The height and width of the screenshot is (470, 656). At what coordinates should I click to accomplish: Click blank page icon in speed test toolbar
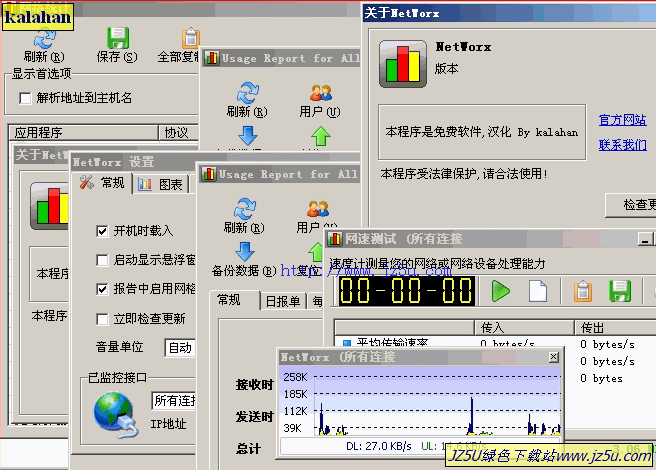click(538, 291)
